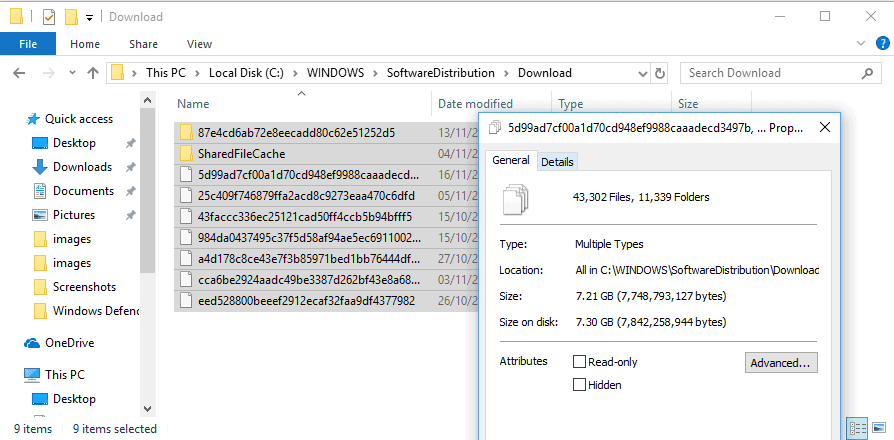Open the recent locations dropdown
The height and width of the screenshot is (440, 894).
(72, 73)
